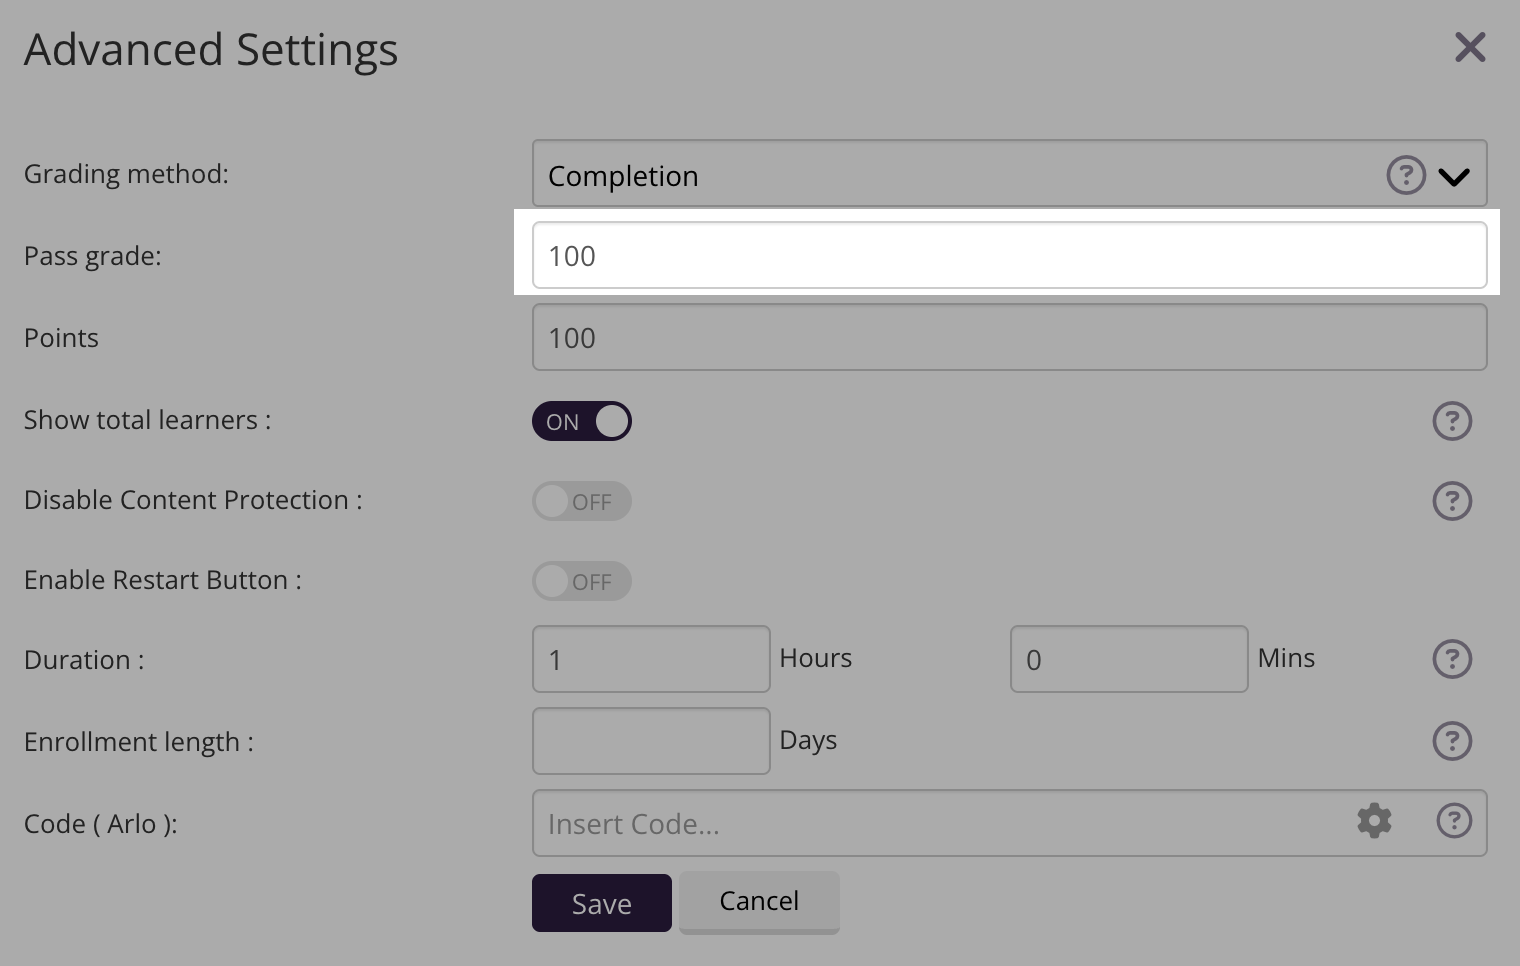
Task: Enable the Disable Content Protection toggle
Action: pos(581,501)
